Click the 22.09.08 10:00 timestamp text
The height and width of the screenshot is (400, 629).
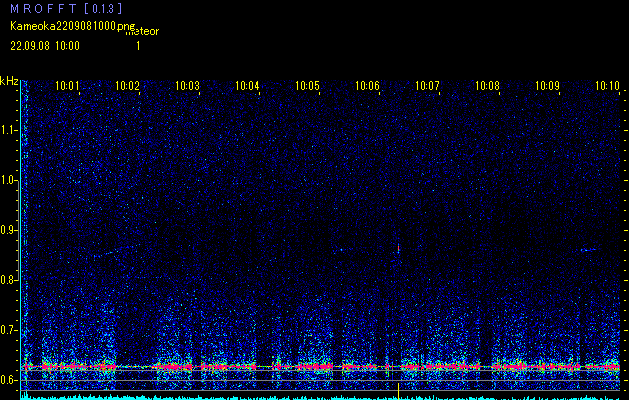click(x=45, y=46)
